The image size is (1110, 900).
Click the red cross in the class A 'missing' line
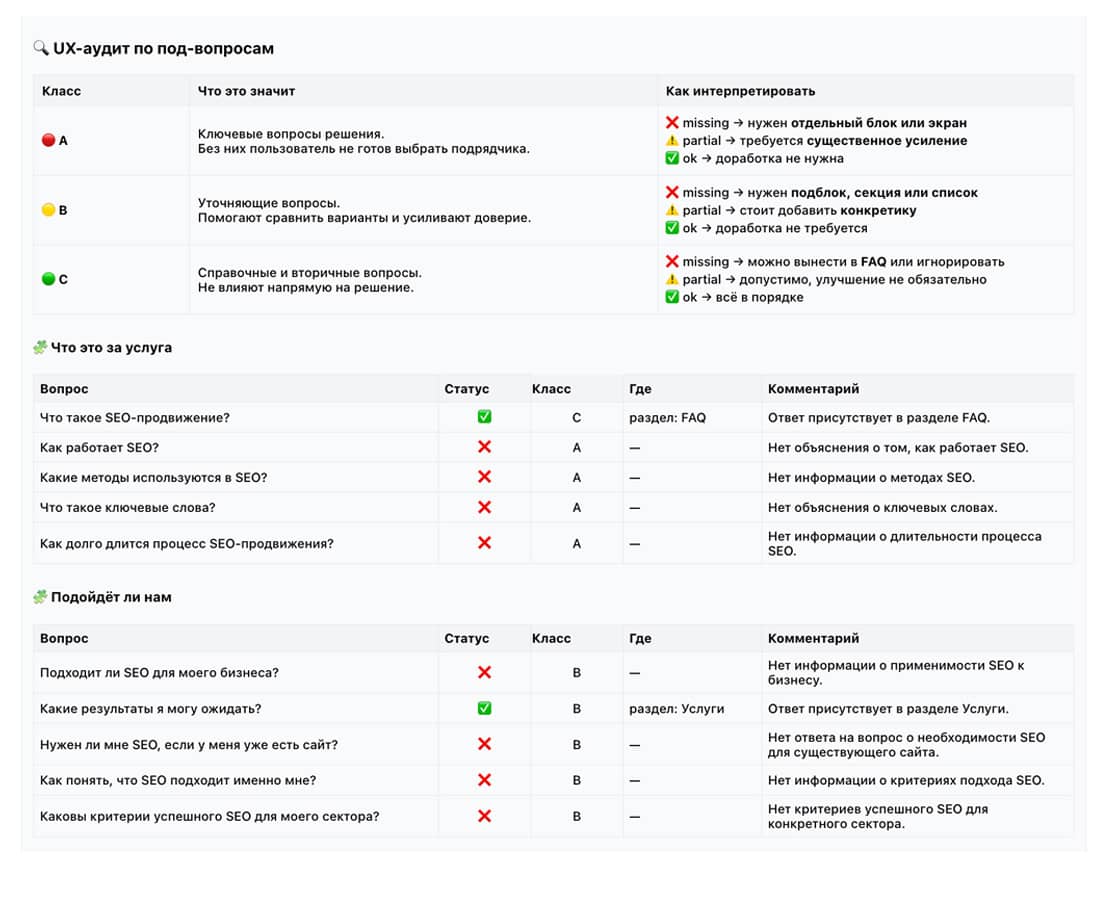point(672,123)
